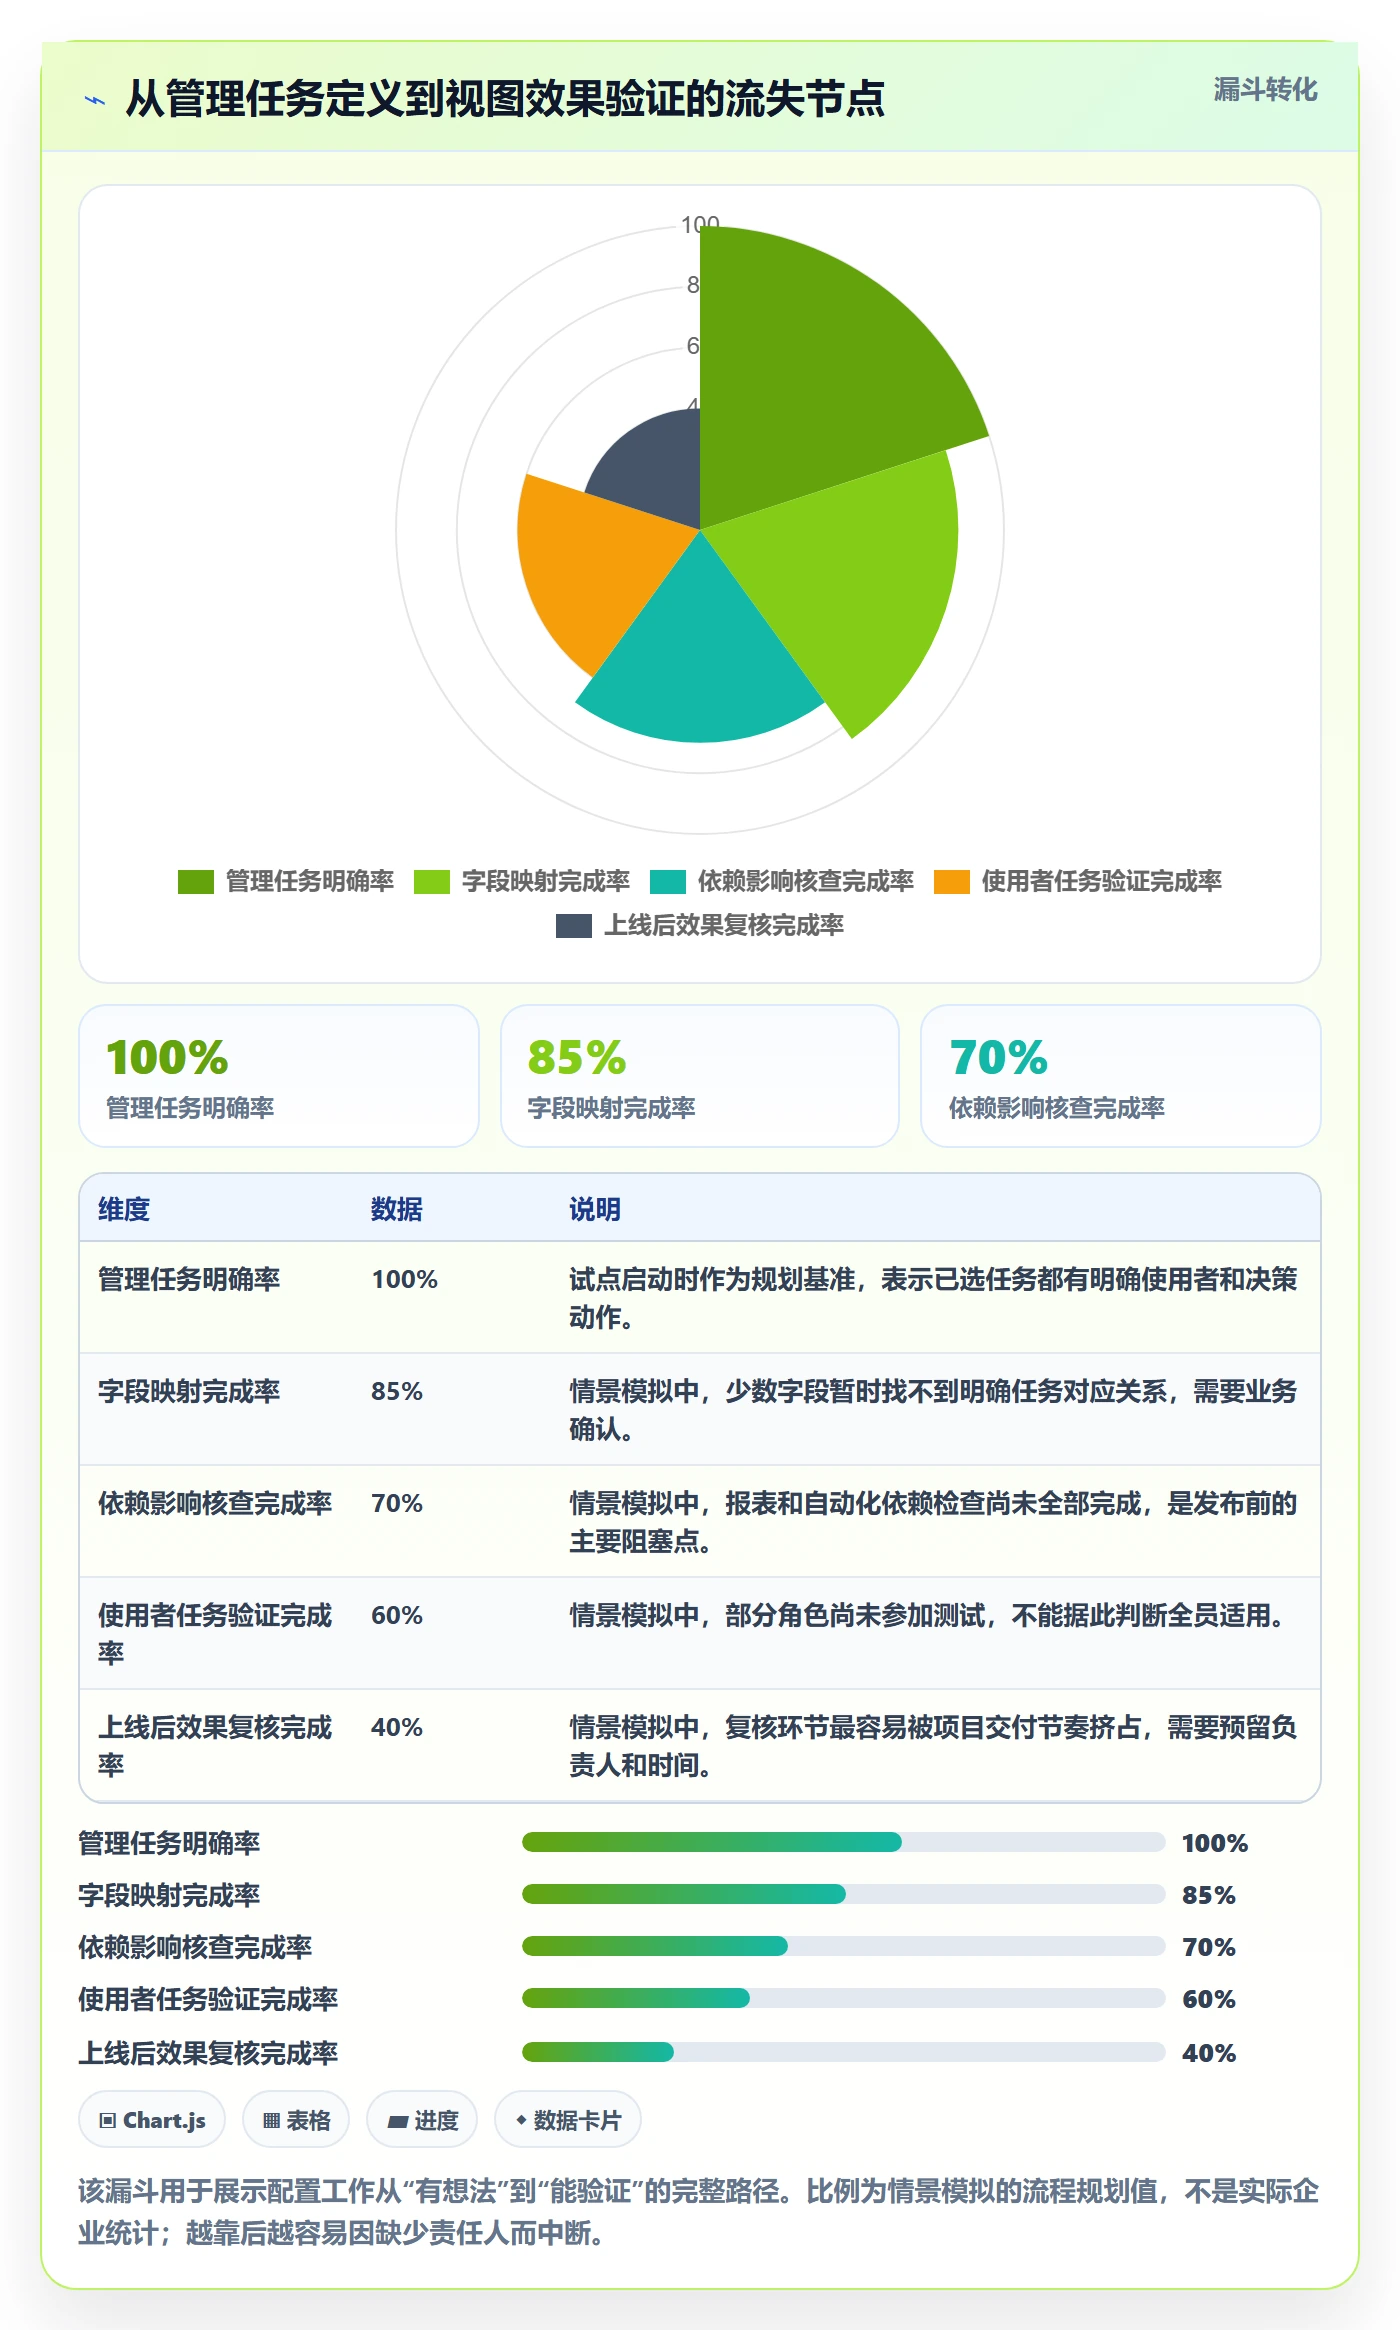Click the 漏斗转化 label in header

click(x=1265, y=90)
